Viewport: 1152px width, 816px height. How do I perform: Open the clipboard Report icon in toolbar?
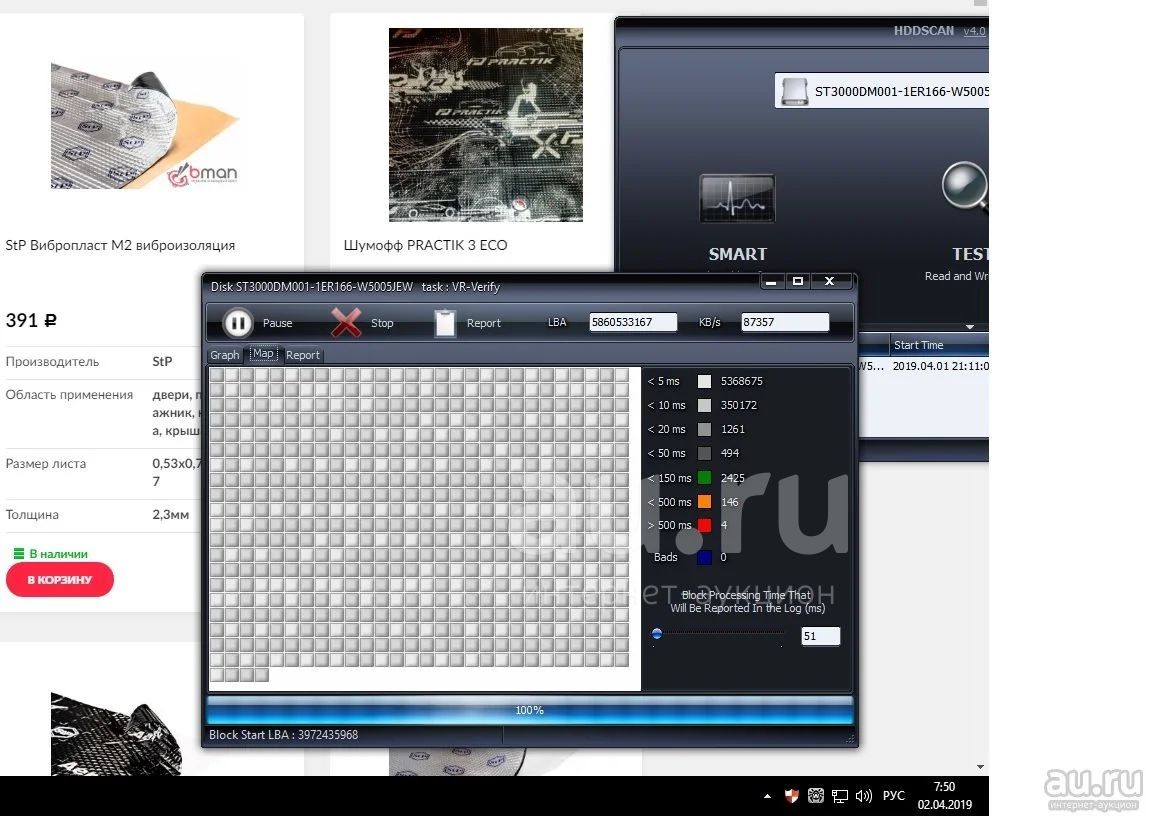click(445, 322)
